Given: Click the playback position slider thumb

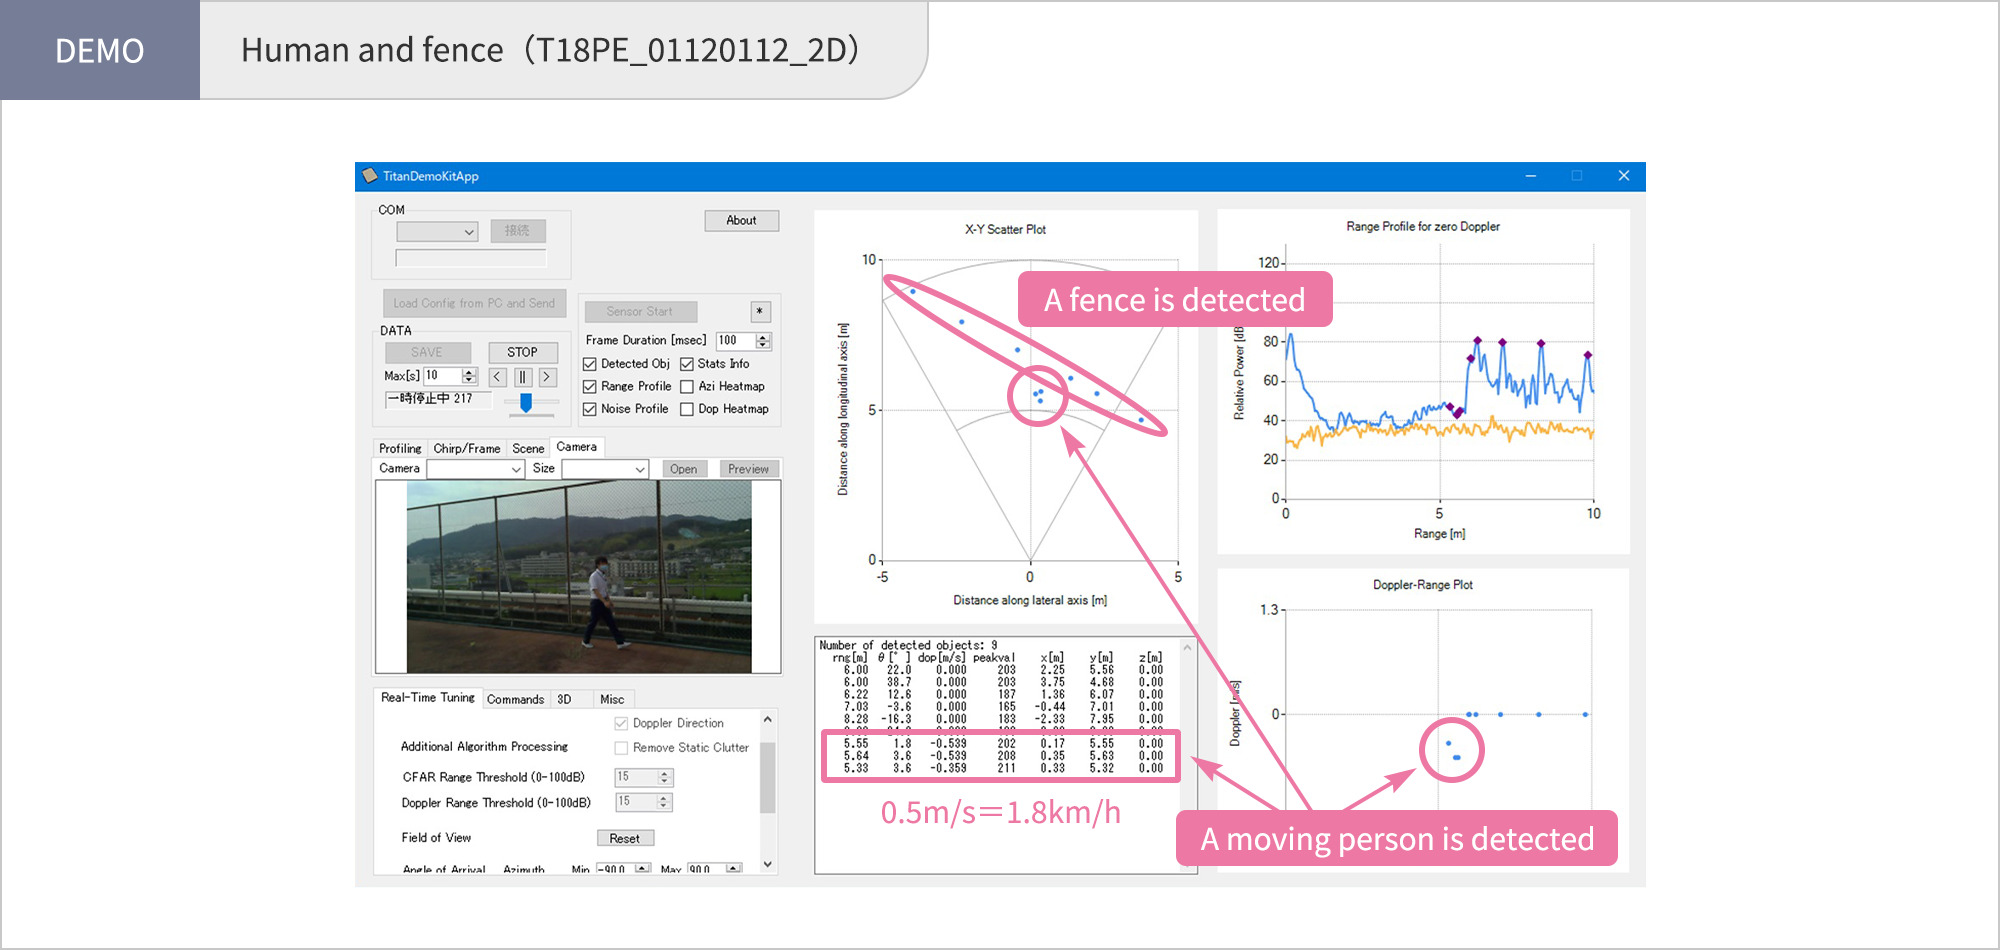Looking at the screenshot, I should 526,403.
